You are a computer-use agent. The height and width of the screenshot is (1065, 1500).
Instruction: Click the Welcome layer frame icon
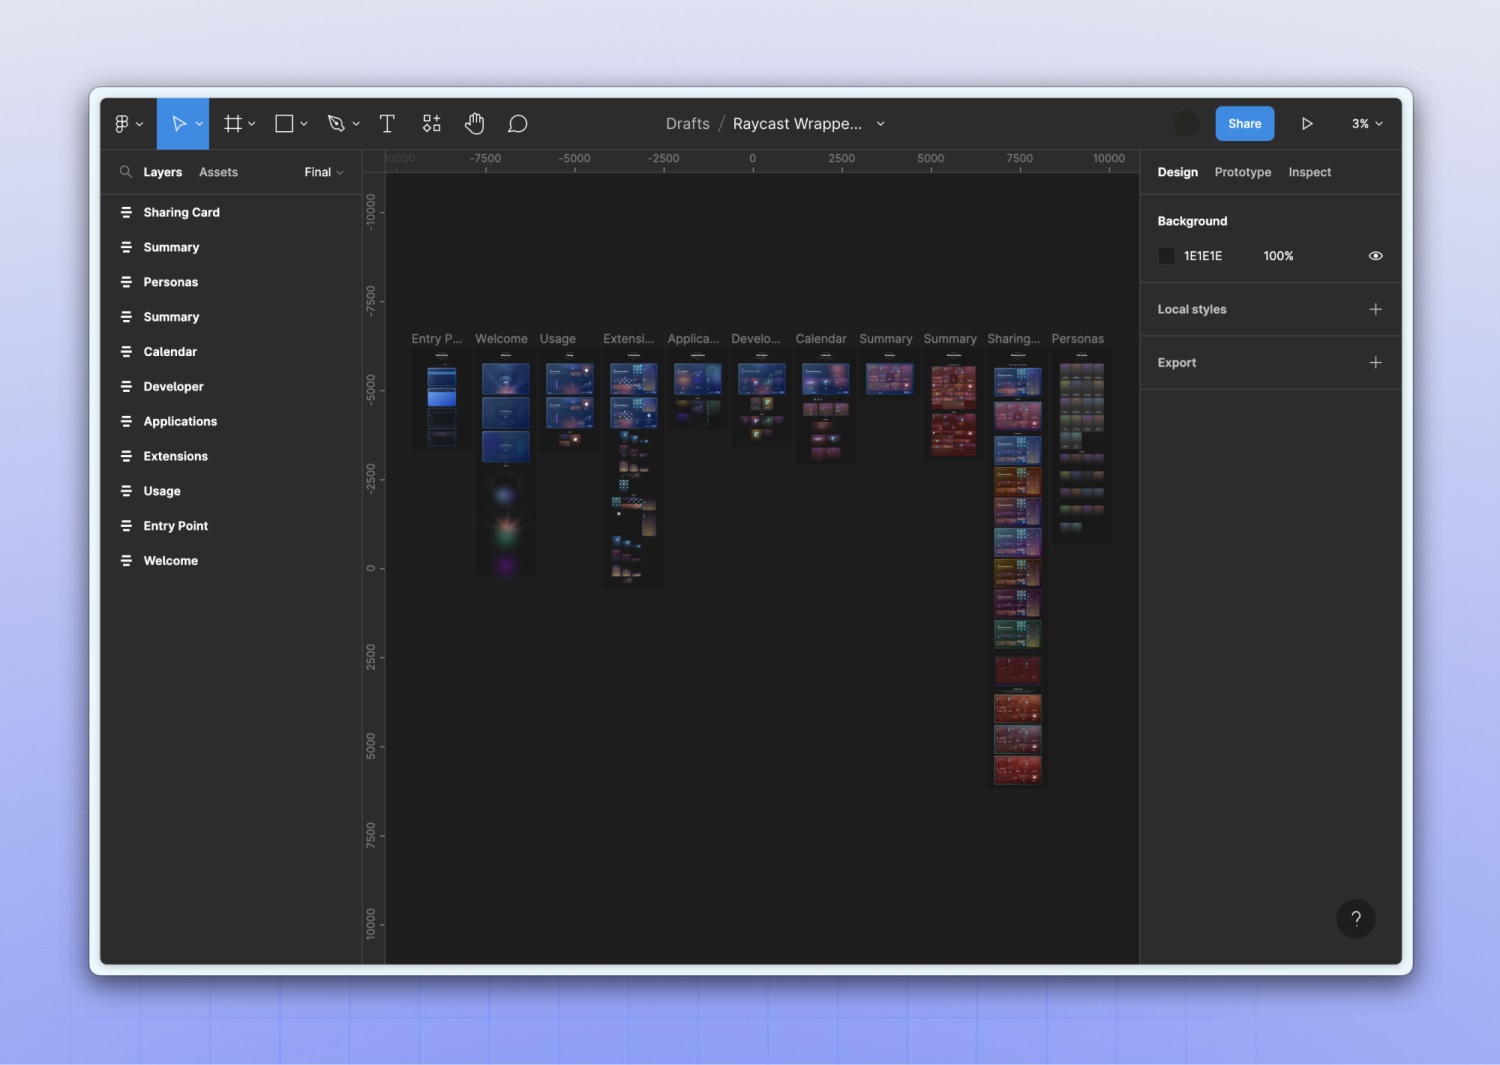pos(126,561)
